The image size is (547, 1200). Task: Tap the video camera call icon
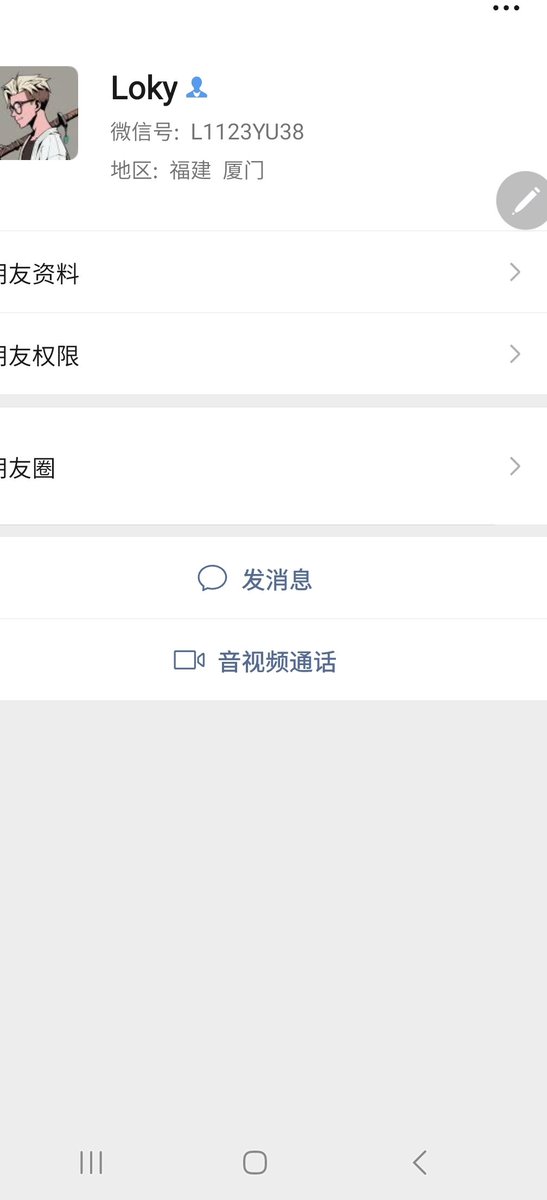[189, 660]
